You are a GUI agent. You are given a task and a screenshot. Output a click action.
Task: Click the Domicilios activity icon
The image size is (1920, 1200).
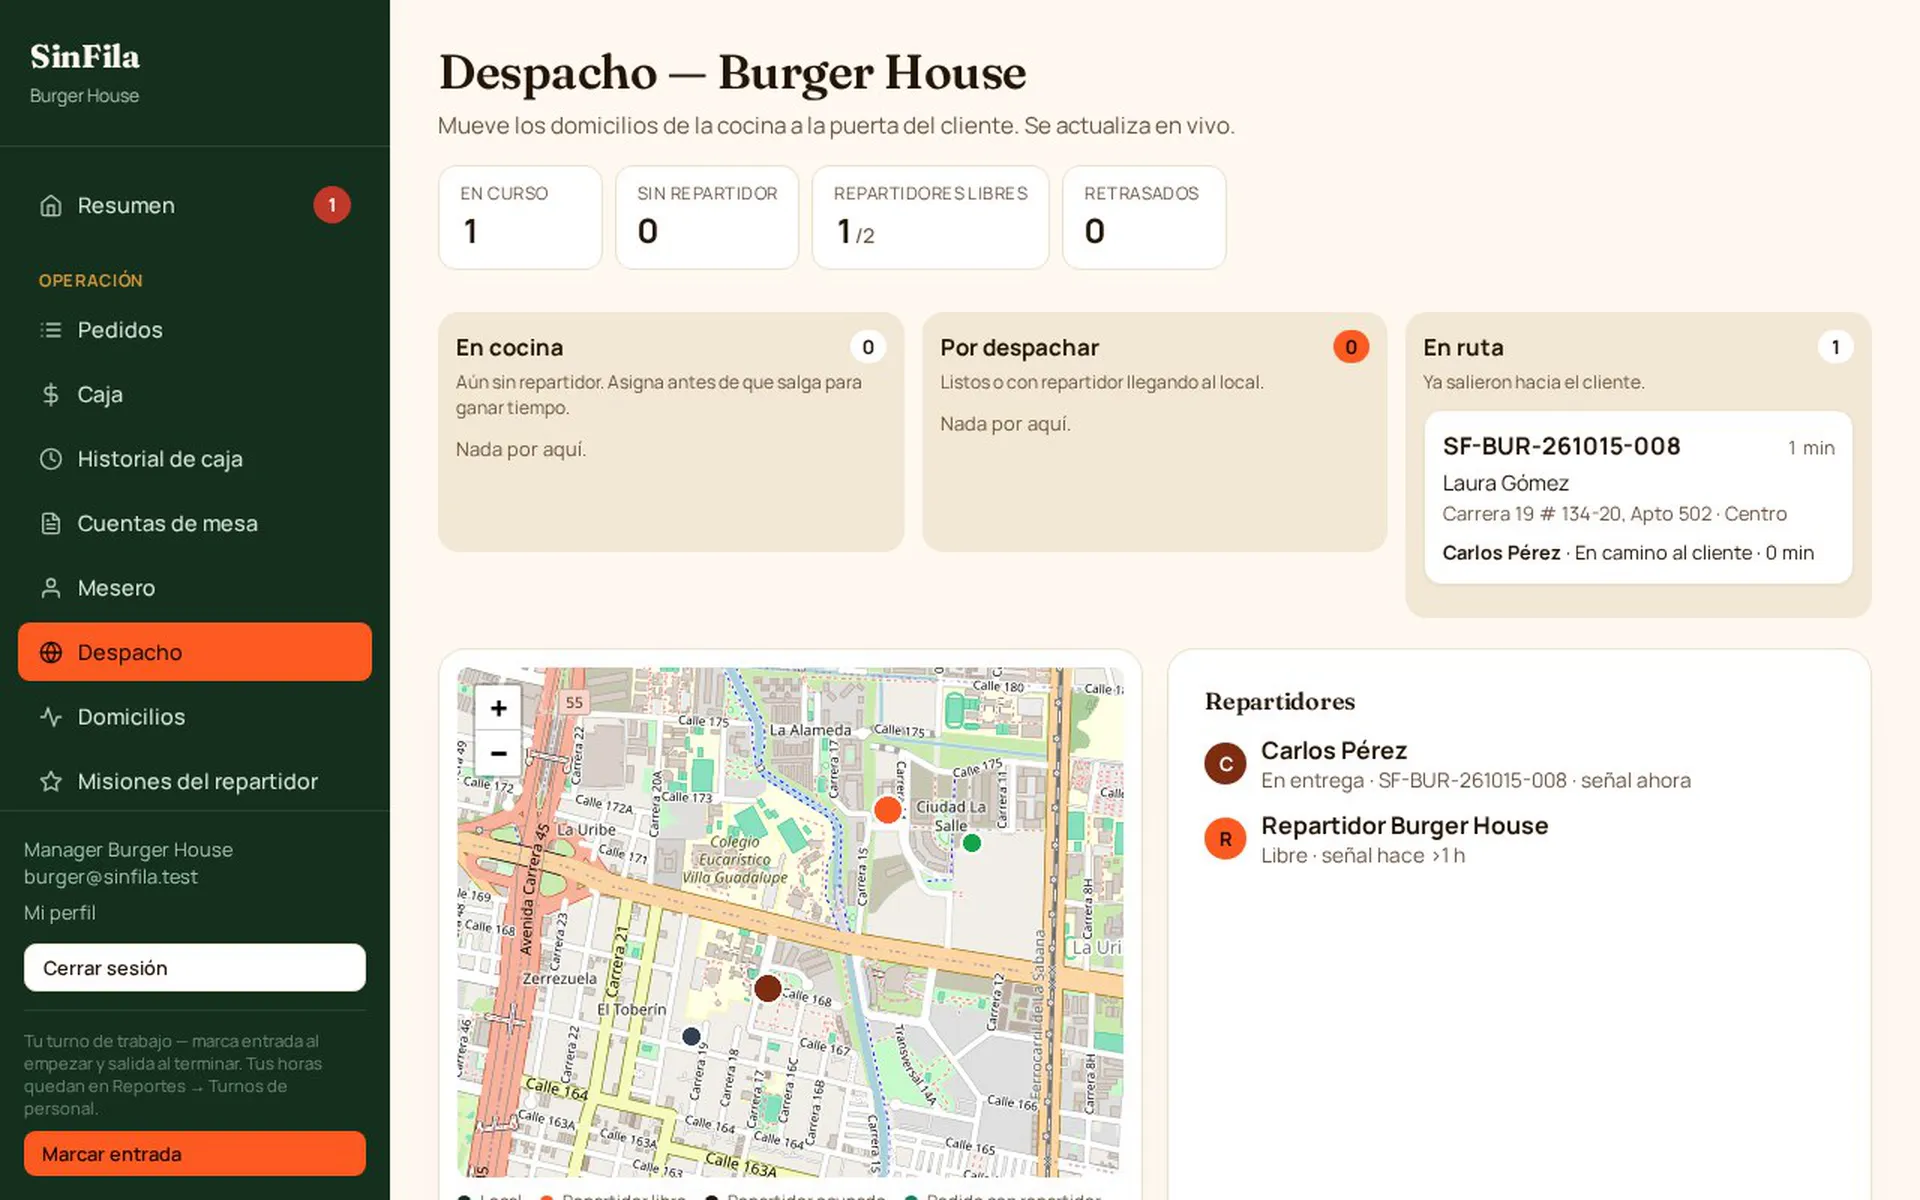51,717
